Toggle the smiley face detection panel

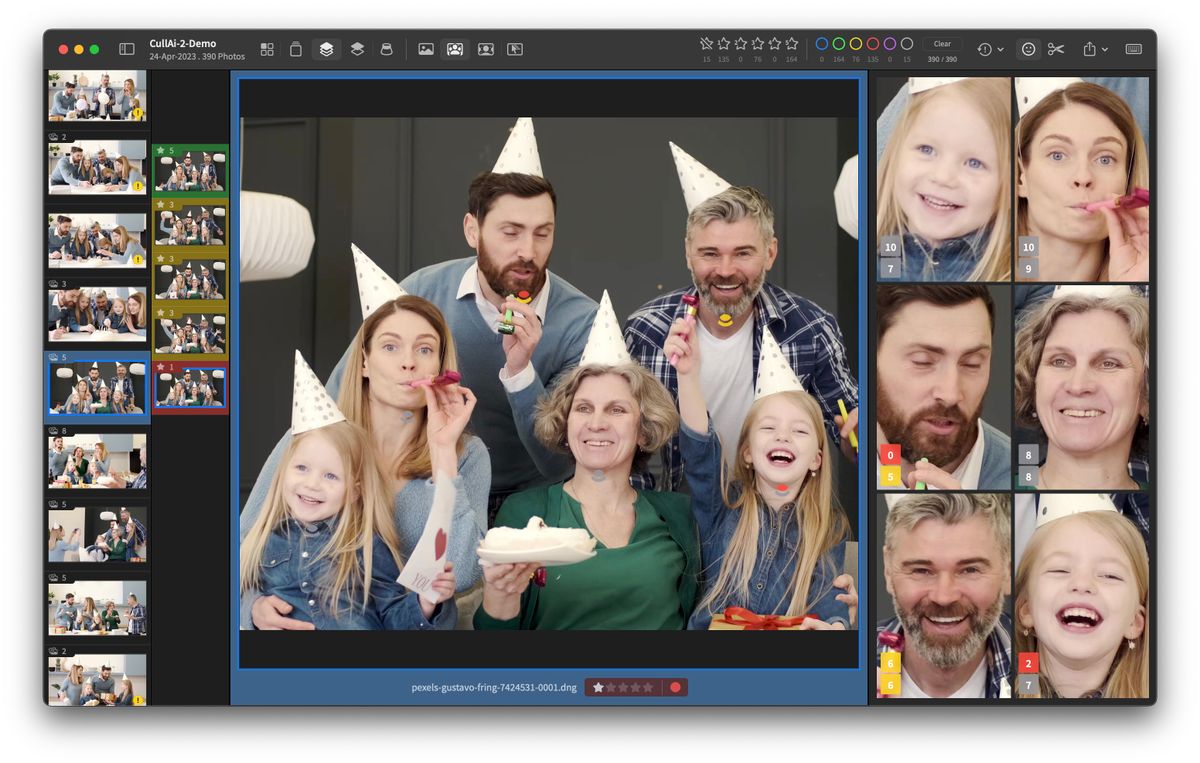click(1028, 49)
